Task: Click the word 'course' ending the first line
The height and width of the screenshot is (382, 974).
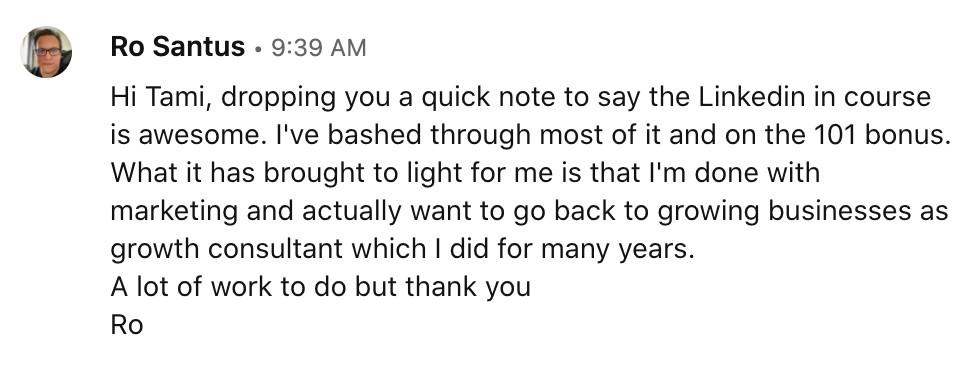Action: click(x=893, y=99)
